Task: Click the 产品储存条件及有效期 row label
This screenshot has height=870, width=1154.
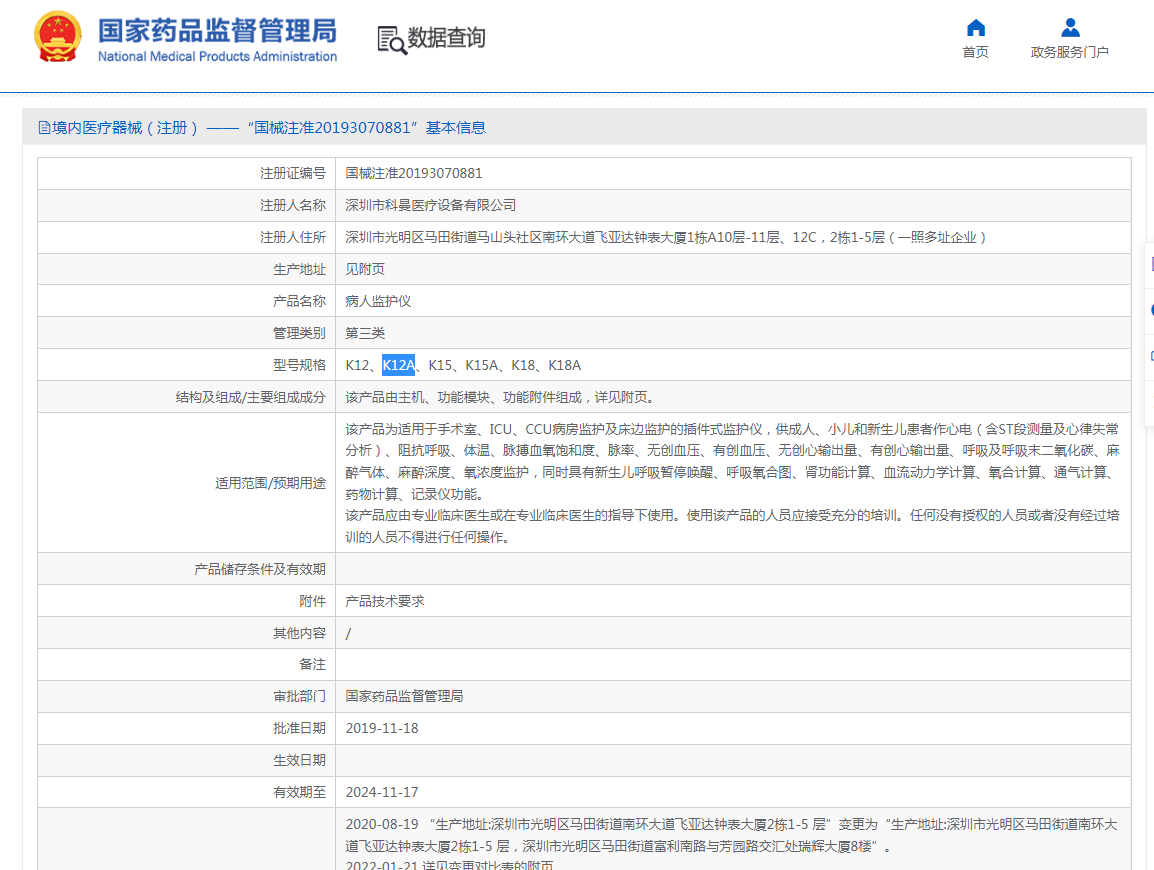Action: point(260,570)
